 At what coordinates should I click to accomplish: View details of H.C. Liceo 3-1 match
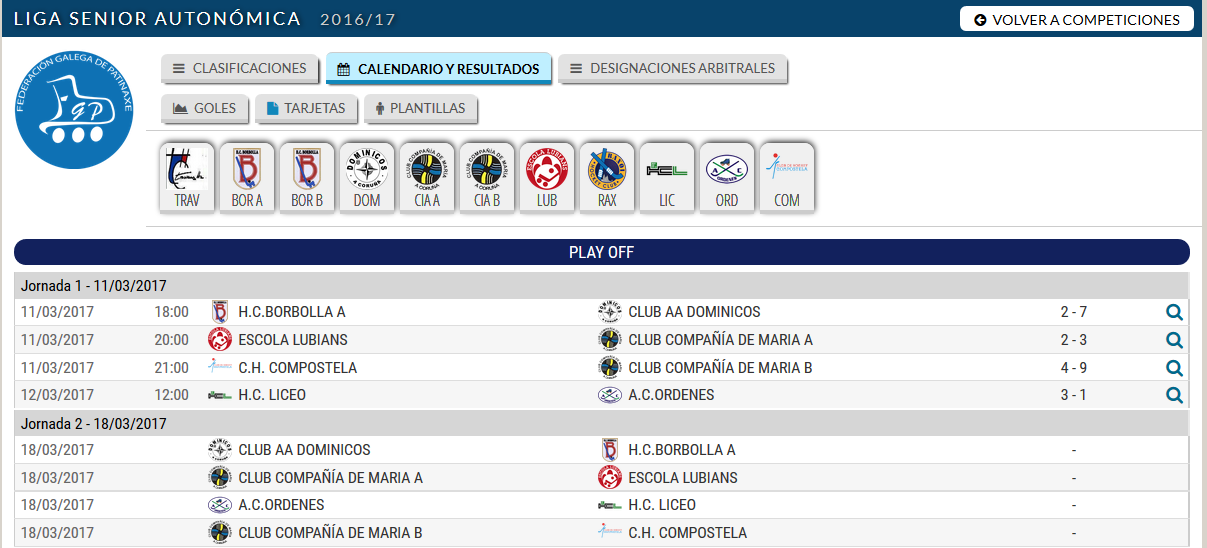(1174, 395)
